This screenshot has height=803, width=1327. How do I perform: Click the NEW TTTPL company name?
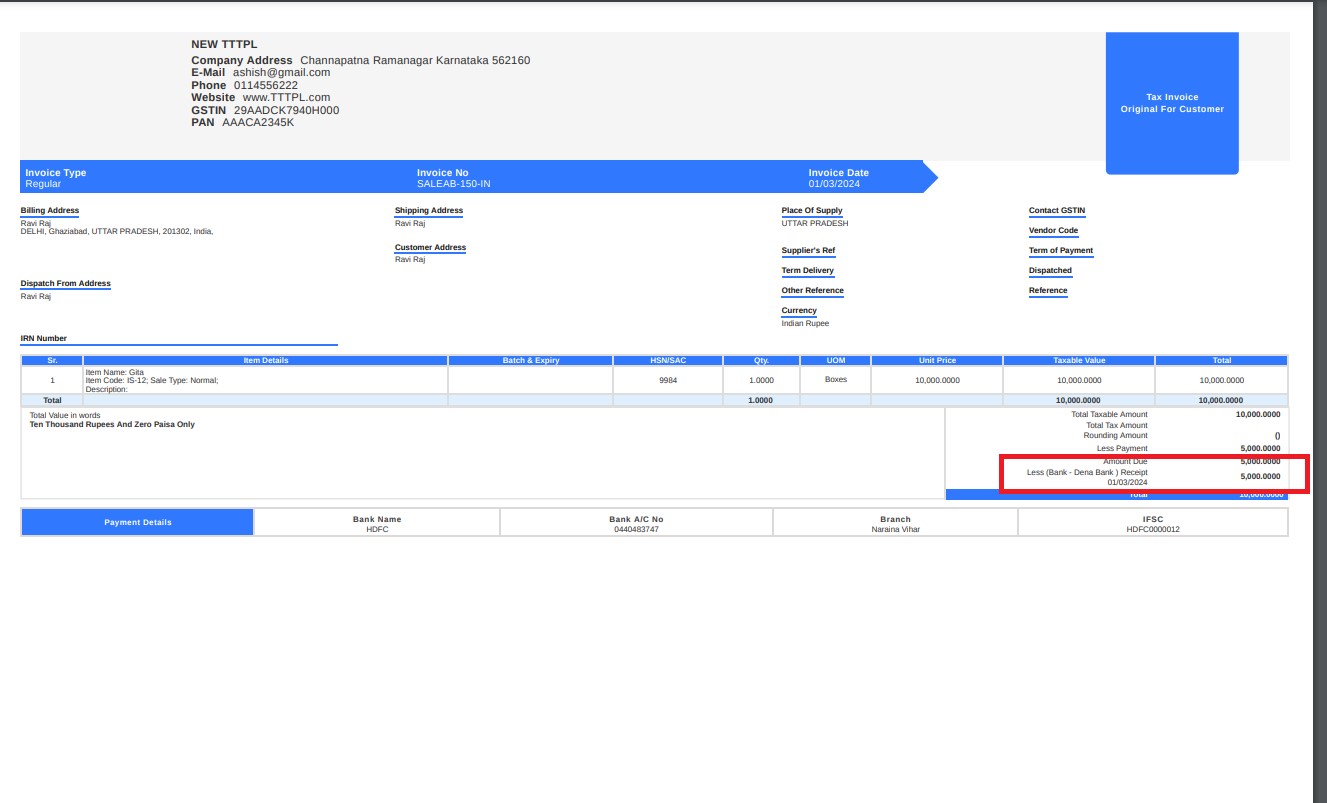[224, 44]
